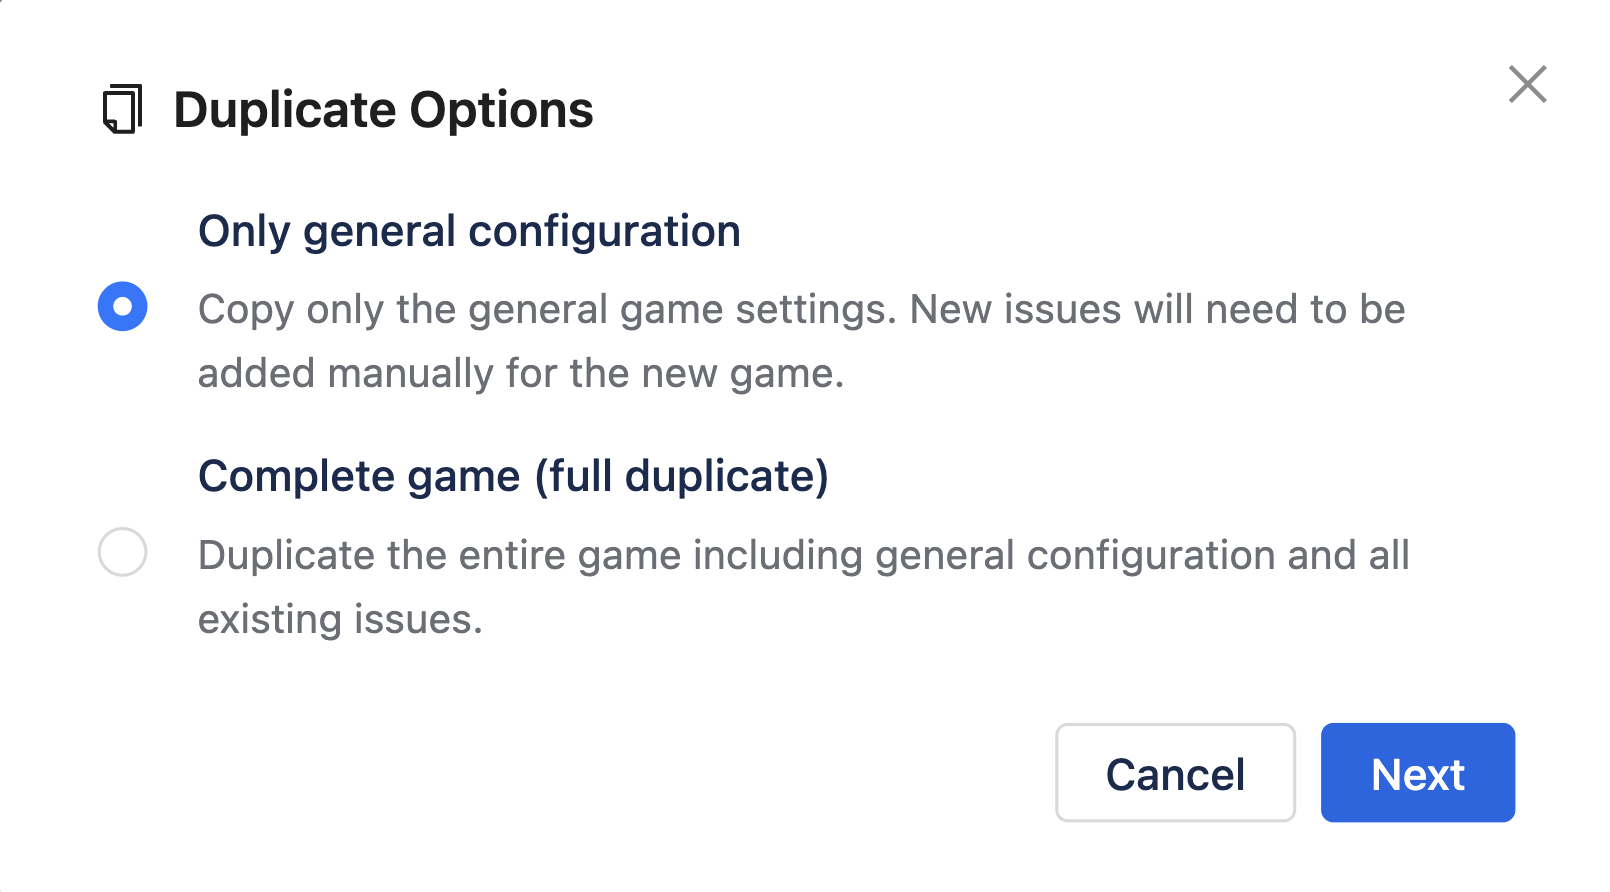This screenshot has height=892, width=1610.
Task: Click the "Complete game (full duplicate)" heading label
Action: pos(513,476)
